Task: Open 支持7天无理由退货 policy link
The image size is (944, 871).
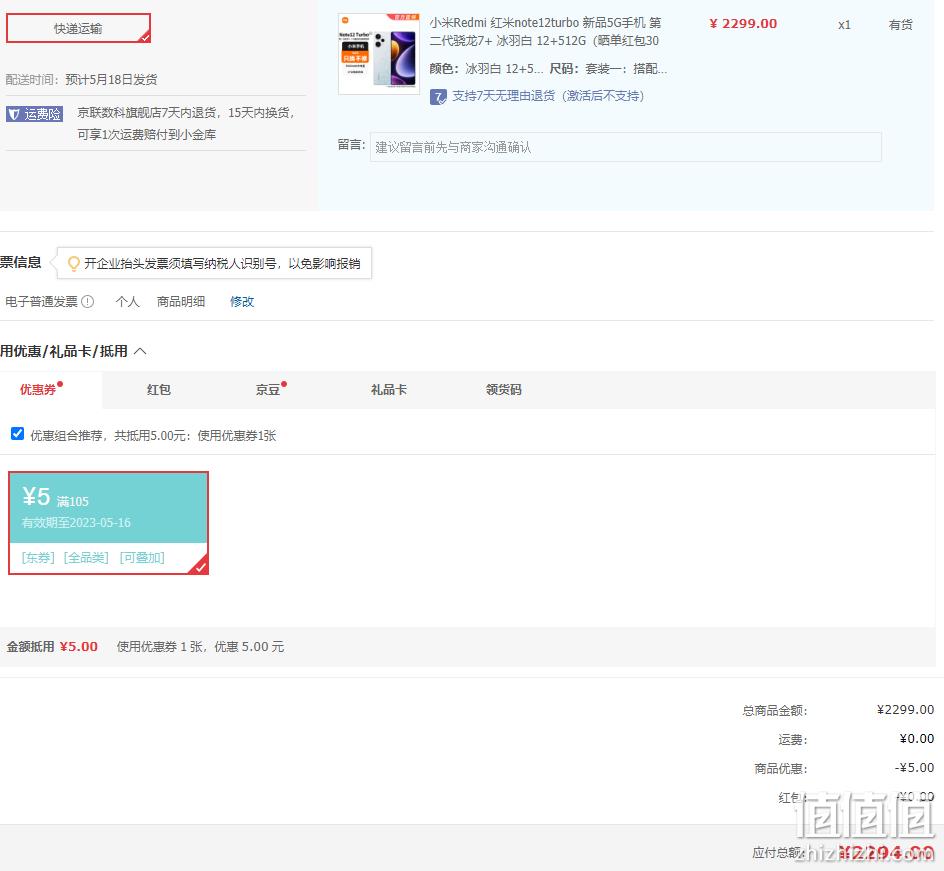Action: pyautogui.click(x=548, y=96)
